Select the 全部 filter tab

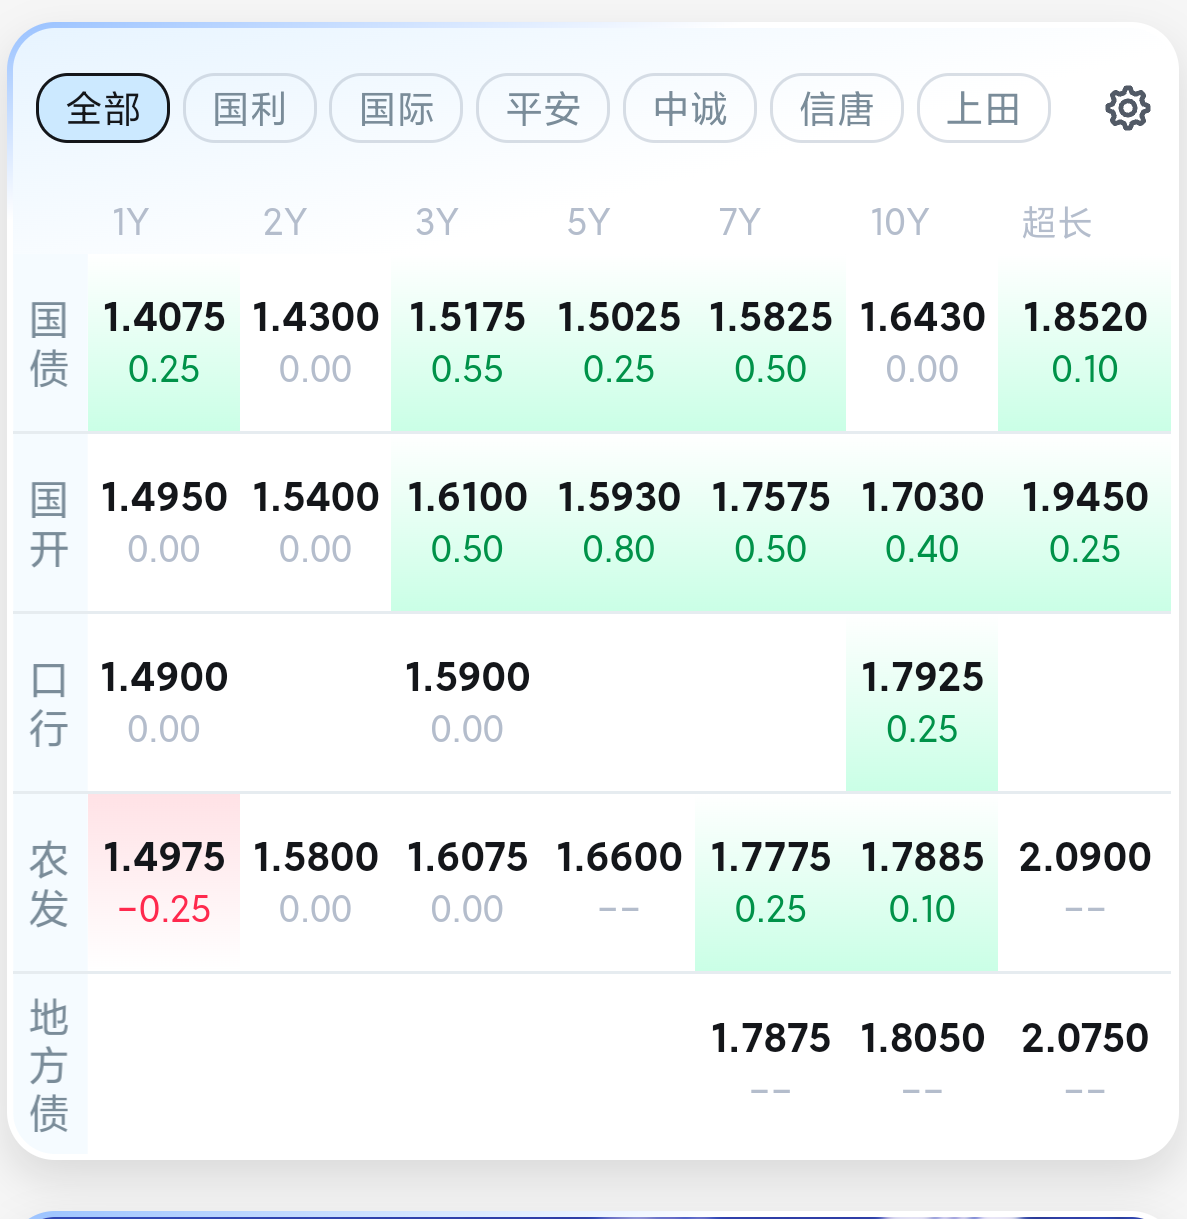pos(103,108)
